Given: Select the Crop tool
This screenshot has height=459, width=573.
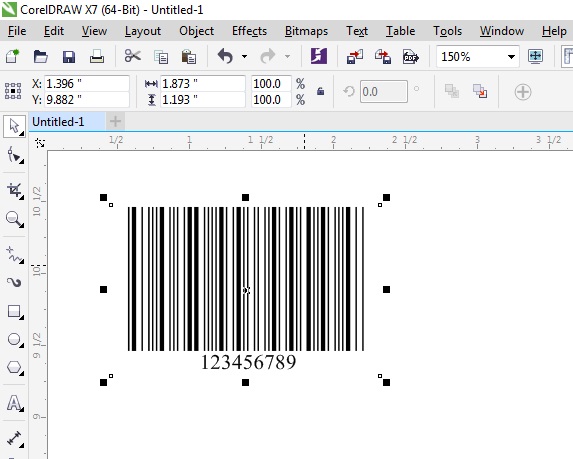Looking at the screenshot, I should click(15, 191).
